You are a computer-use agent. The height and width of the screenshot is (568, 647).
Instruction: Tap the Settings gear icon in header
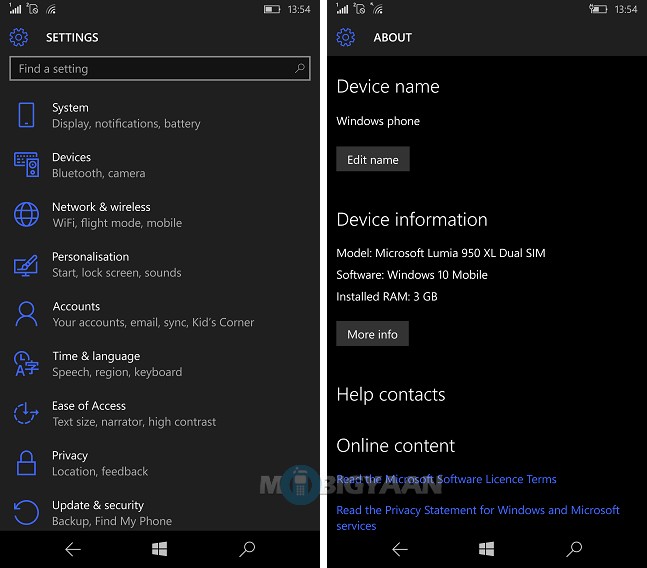19,37
